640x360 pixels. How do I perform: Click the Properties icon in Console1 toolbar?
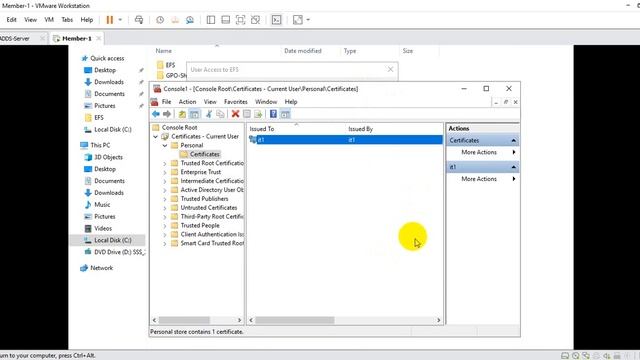(x=247, y=114)
